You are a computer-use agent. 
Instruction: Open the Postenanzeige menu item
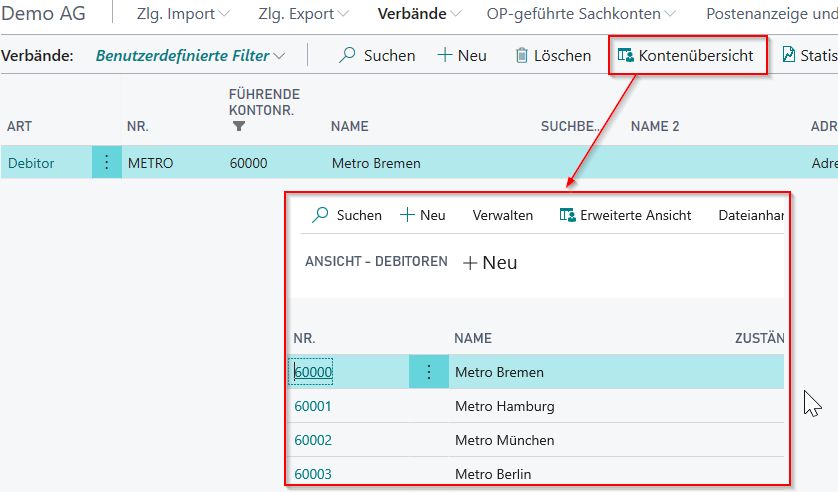772,14
